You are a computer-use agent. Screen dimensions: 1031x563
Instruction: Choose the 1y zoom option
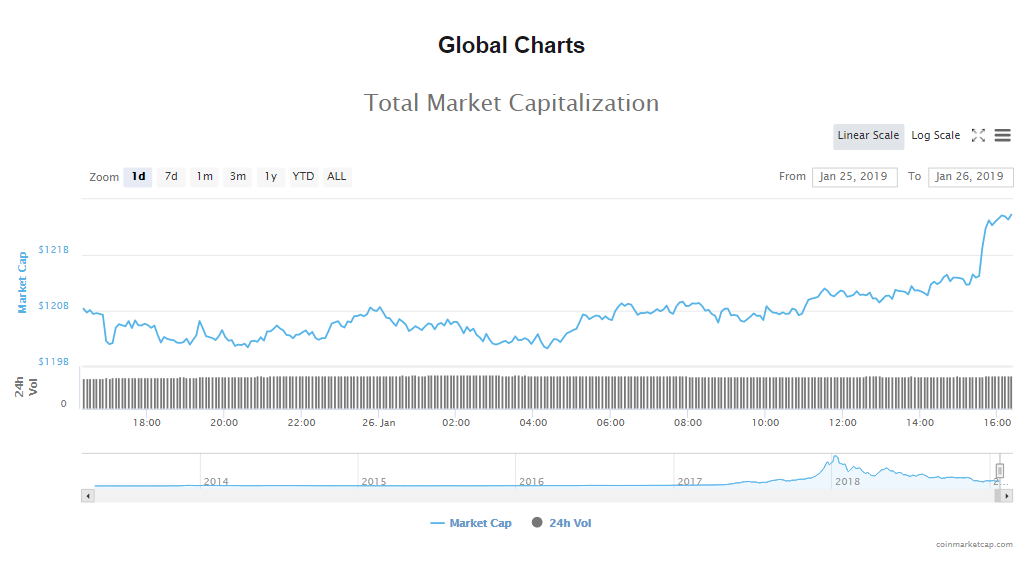[x=270, y=177]
